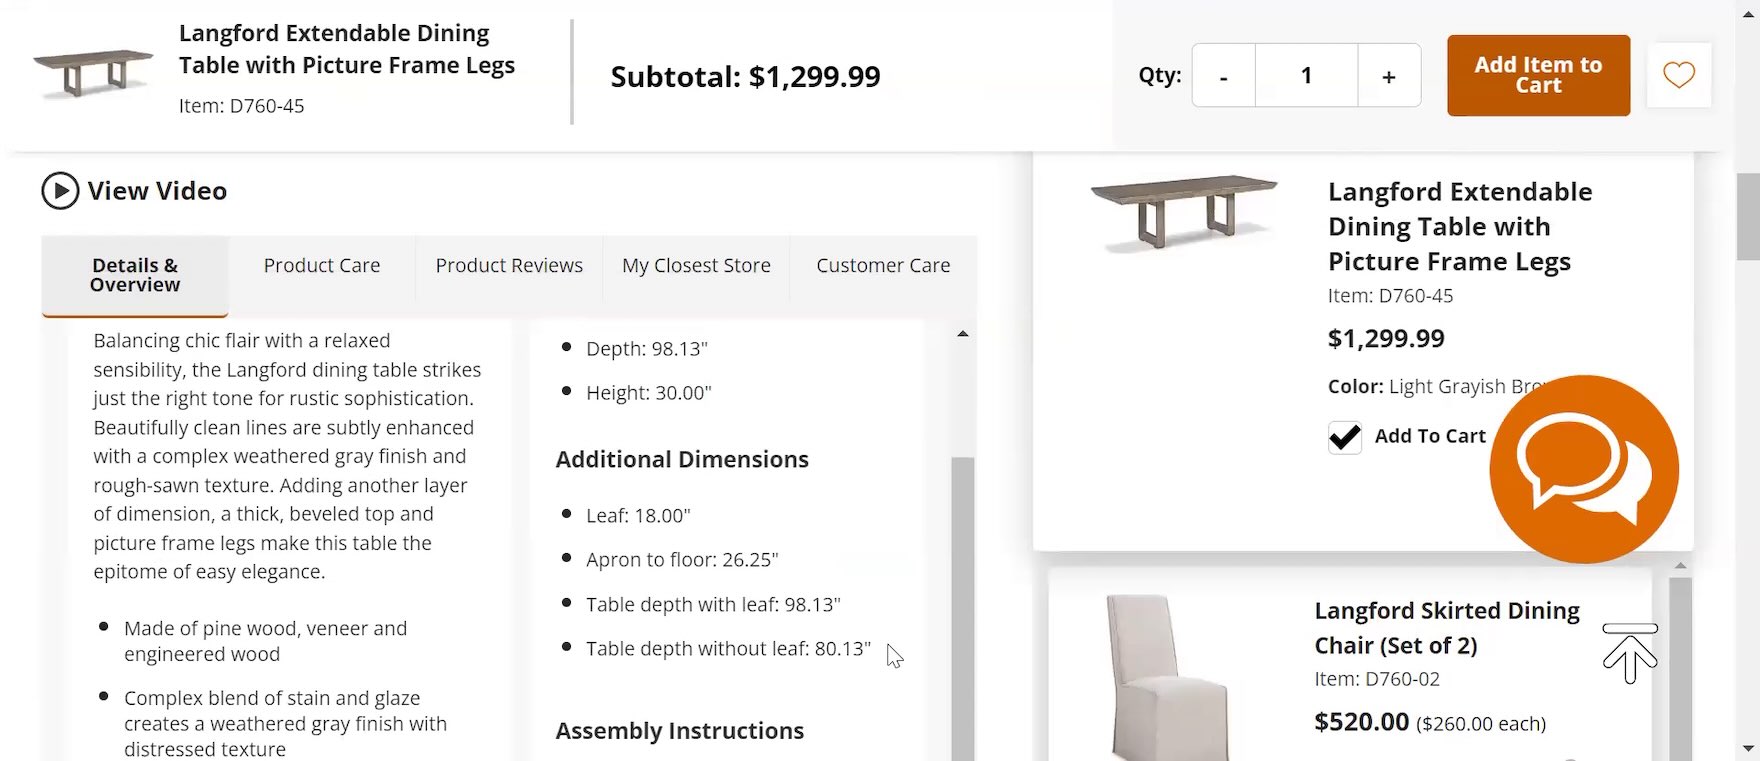The height and width of the screenshot is (761, 1760).
Task: Switch to the Product Reviews tab
Action: [509, 266]
